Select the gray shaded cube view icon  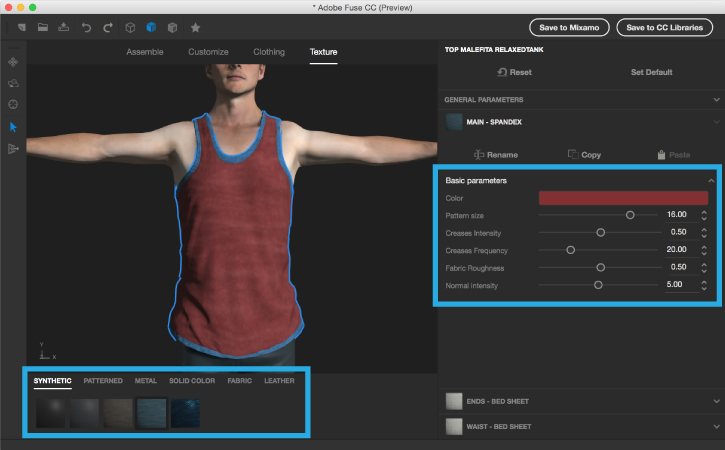[172, 27]
